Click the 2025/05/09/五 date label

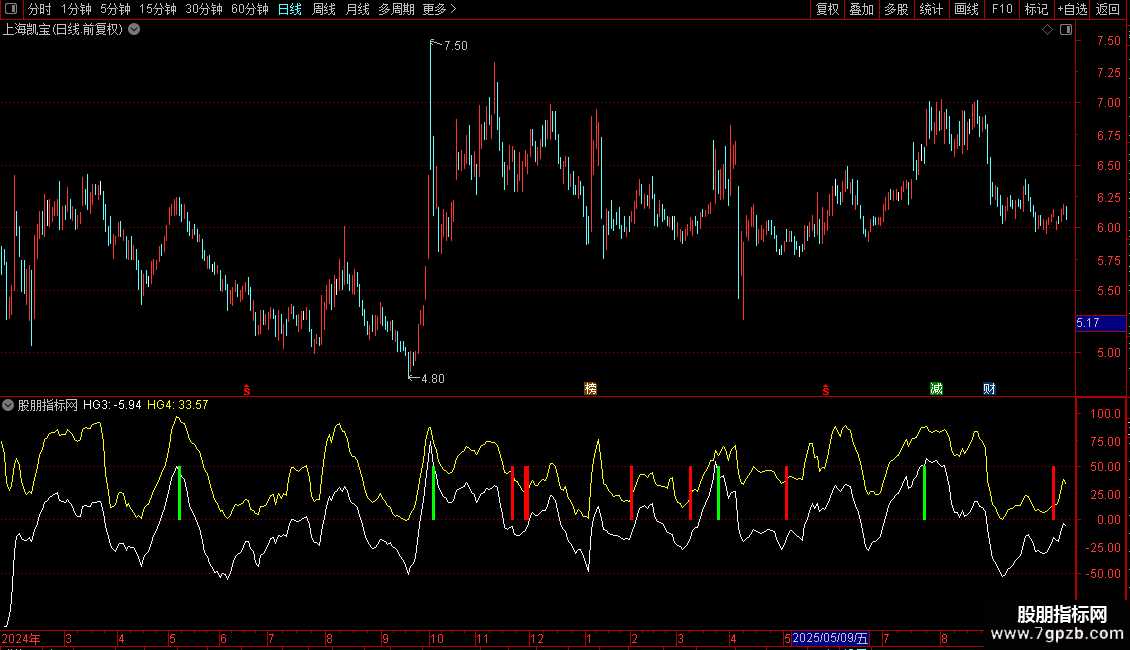point(830,638)
